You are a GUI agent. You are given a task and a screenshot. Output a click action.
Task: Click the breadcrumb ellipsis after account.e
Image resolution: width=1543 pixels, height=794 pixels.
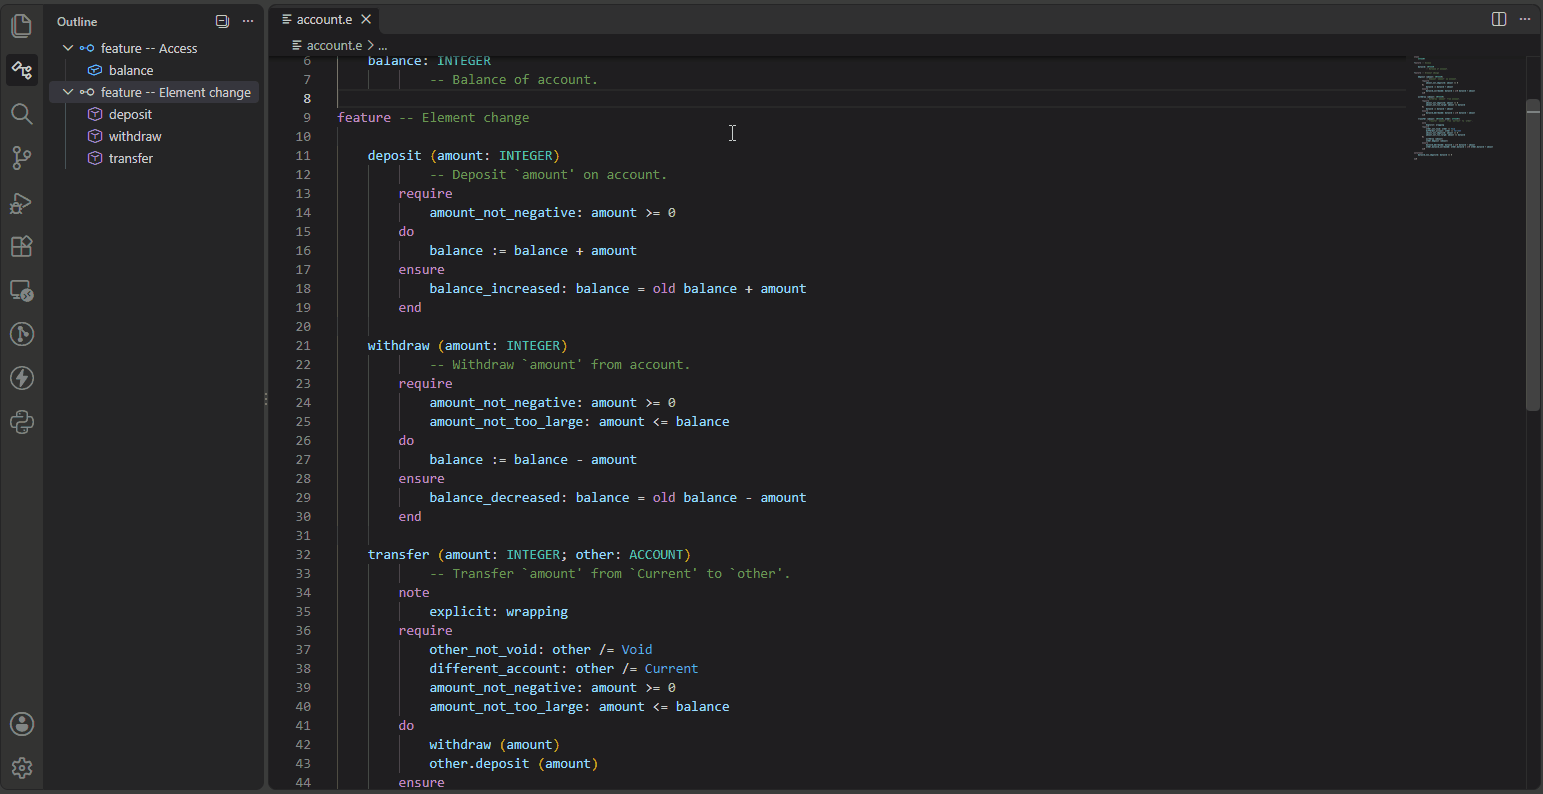coord(382,45)
